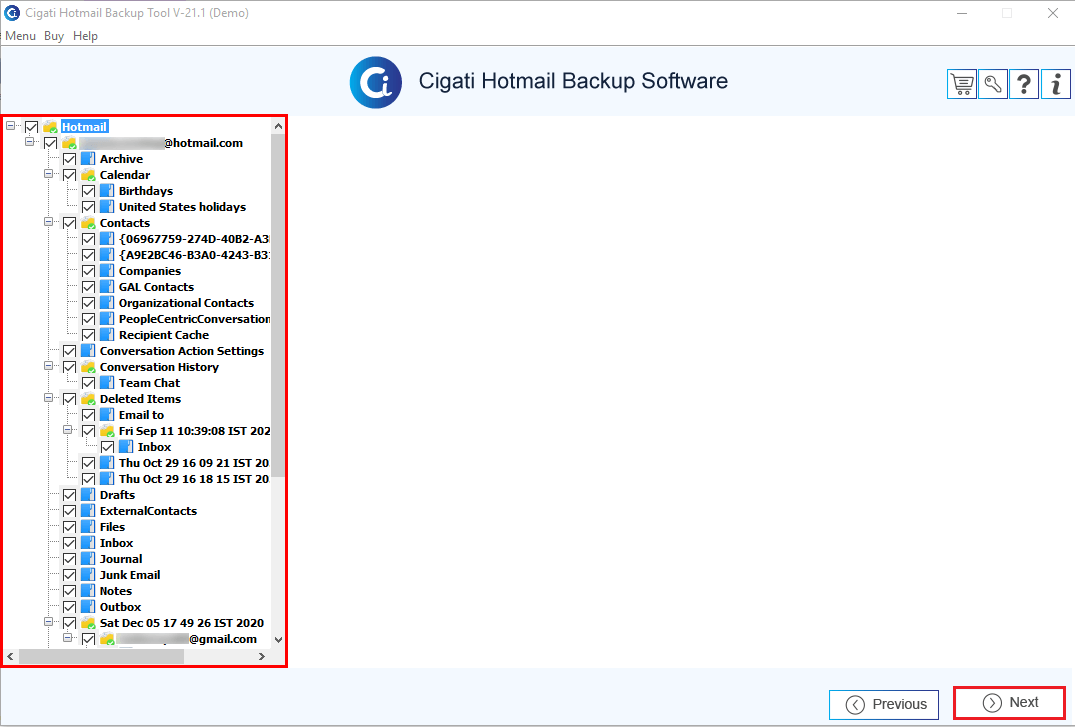
Task: Collapse the Hotmail root node
Action: coord(10,126)
